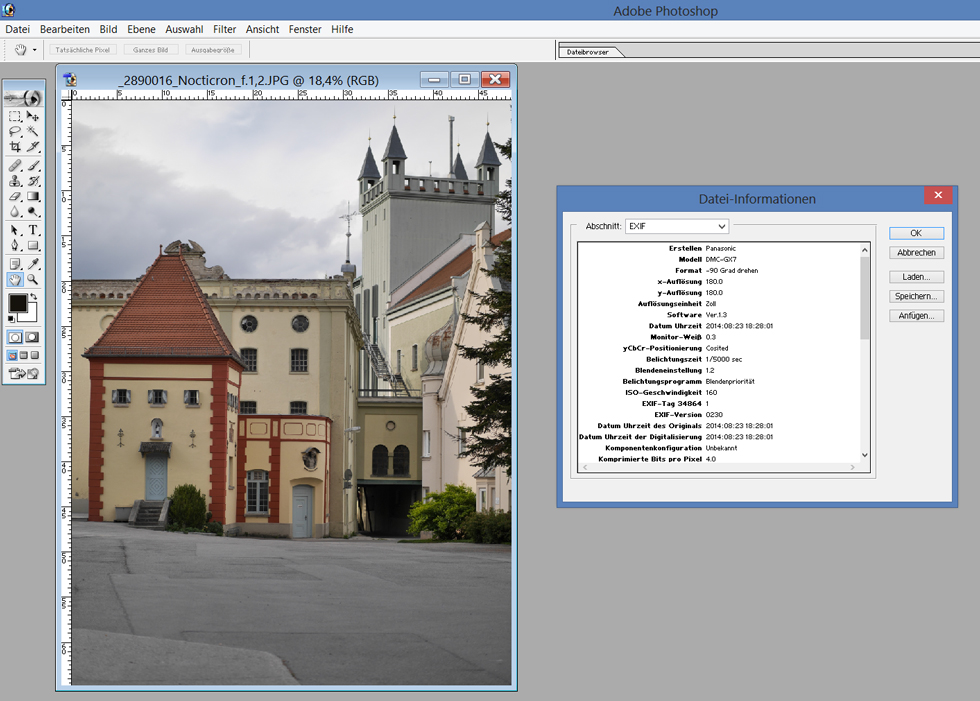
Task: Open the Abschnitt EXIF dropdown
Action: (x=677, y=226)
